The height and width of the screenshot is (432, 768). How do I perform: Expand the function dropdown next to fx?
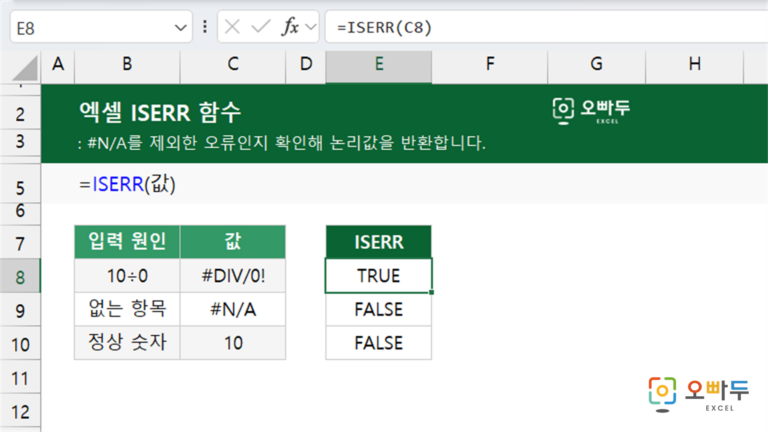[311, 27]
